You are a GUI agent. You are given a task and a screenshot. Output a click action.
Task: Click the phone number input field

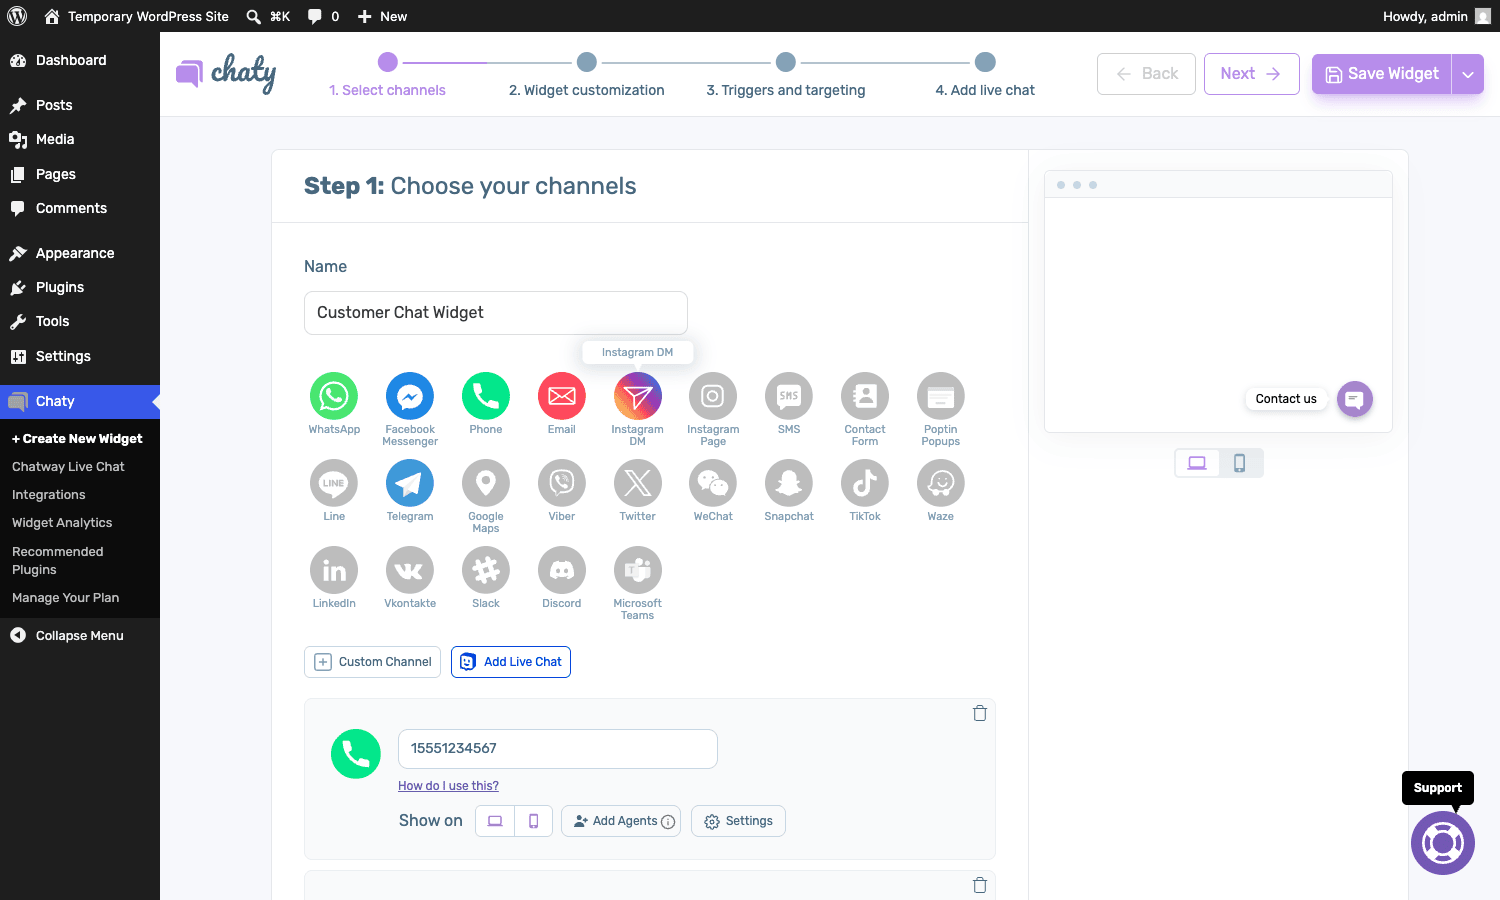pos(558,749)
